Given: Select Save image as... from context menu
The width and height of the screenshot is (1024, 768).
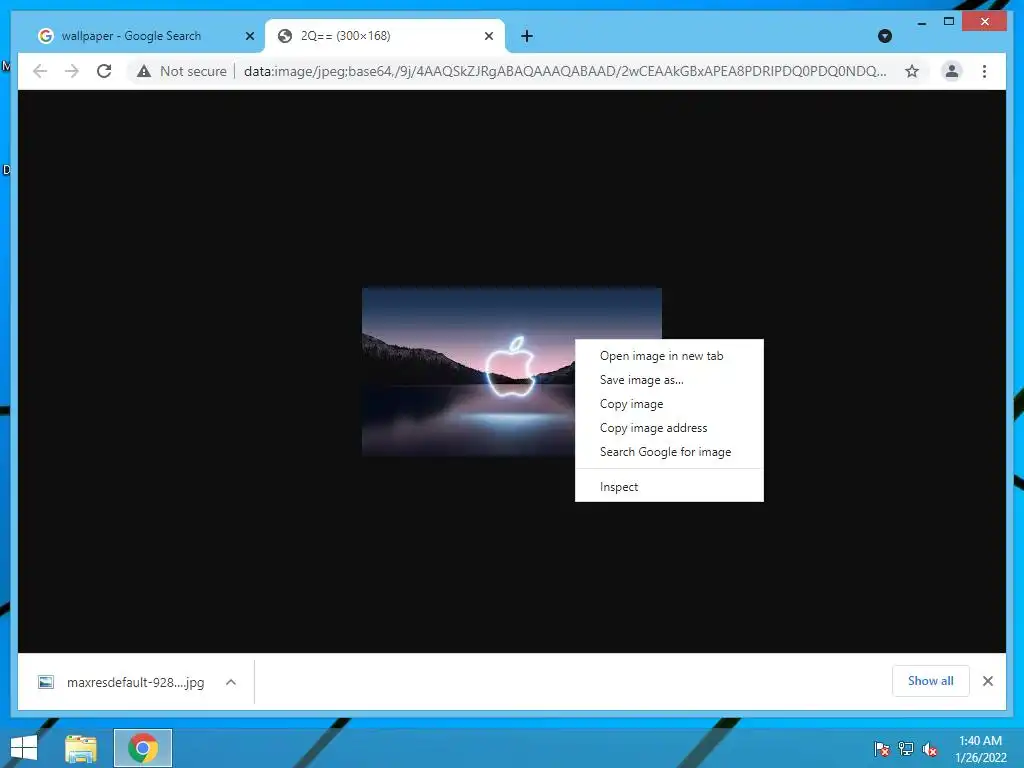Looking at the screenshot, I should coord(669,380).
